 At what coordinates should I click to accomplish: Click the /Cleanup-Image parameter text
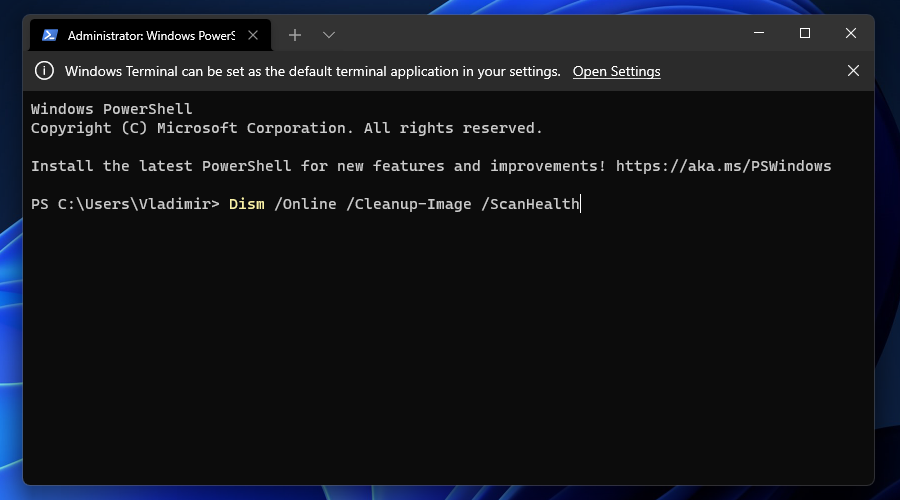pos(409,204)
